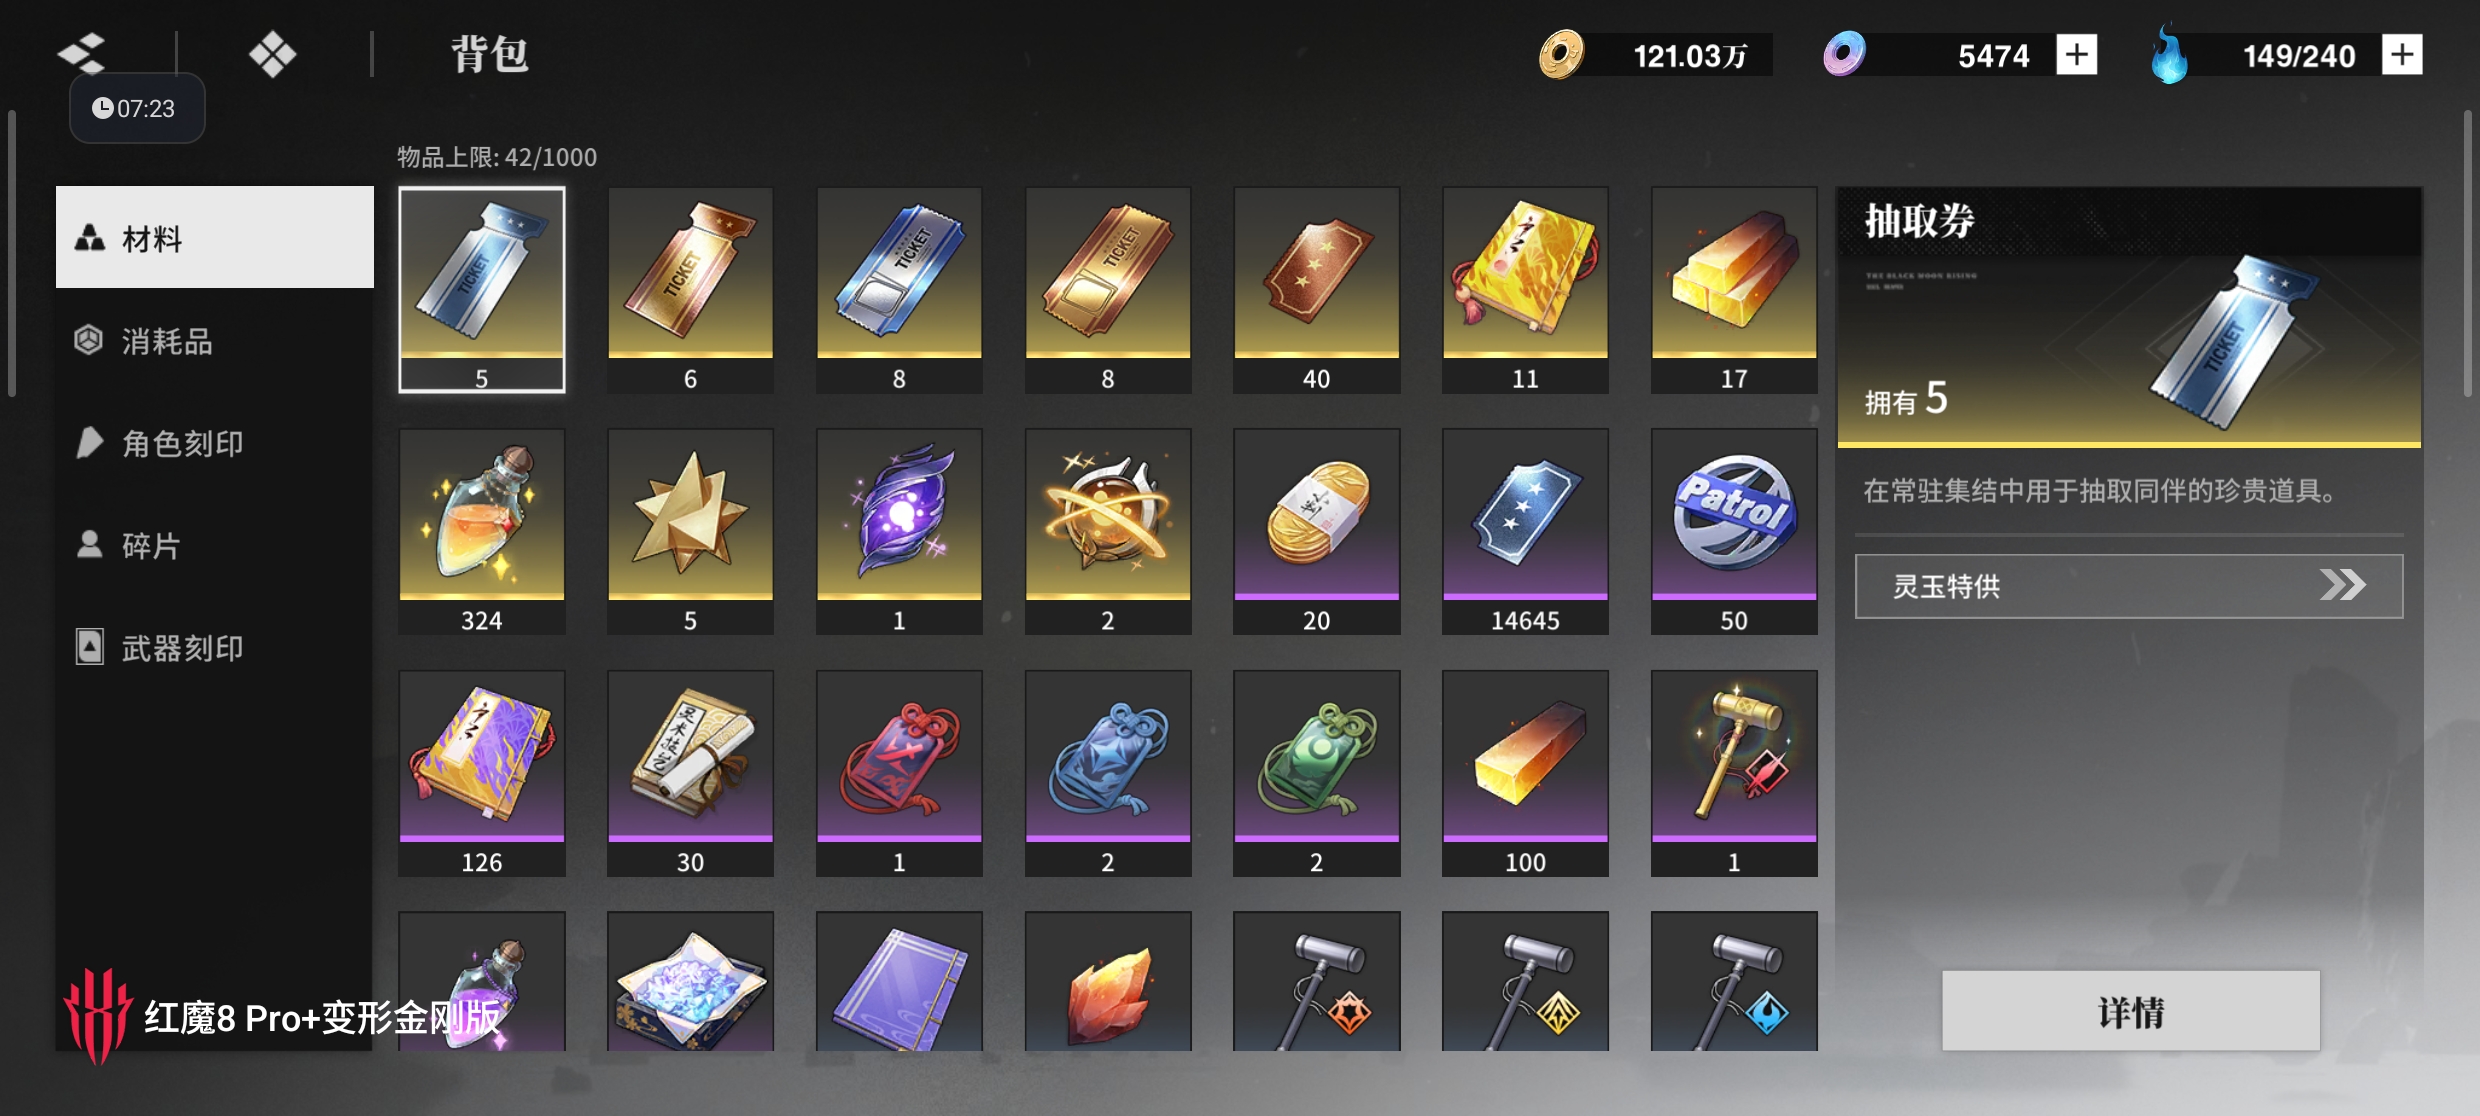Open the 详情 details button

2131,1011
